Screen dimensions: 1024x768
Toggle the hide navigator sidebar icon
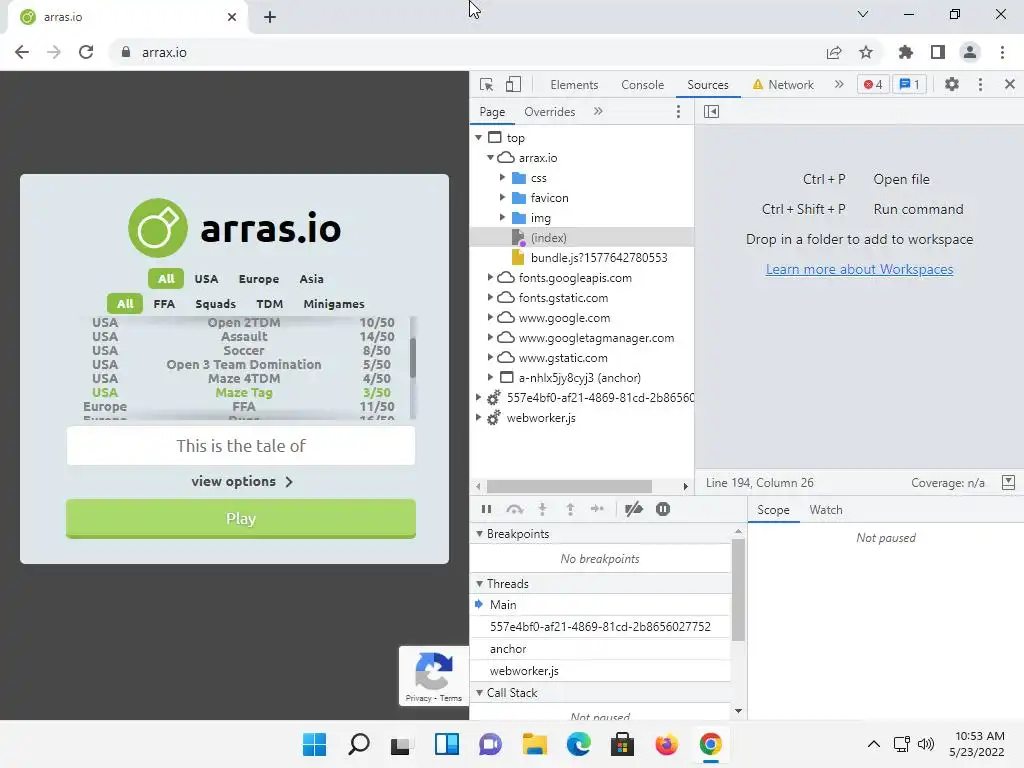tap(711, 112)
